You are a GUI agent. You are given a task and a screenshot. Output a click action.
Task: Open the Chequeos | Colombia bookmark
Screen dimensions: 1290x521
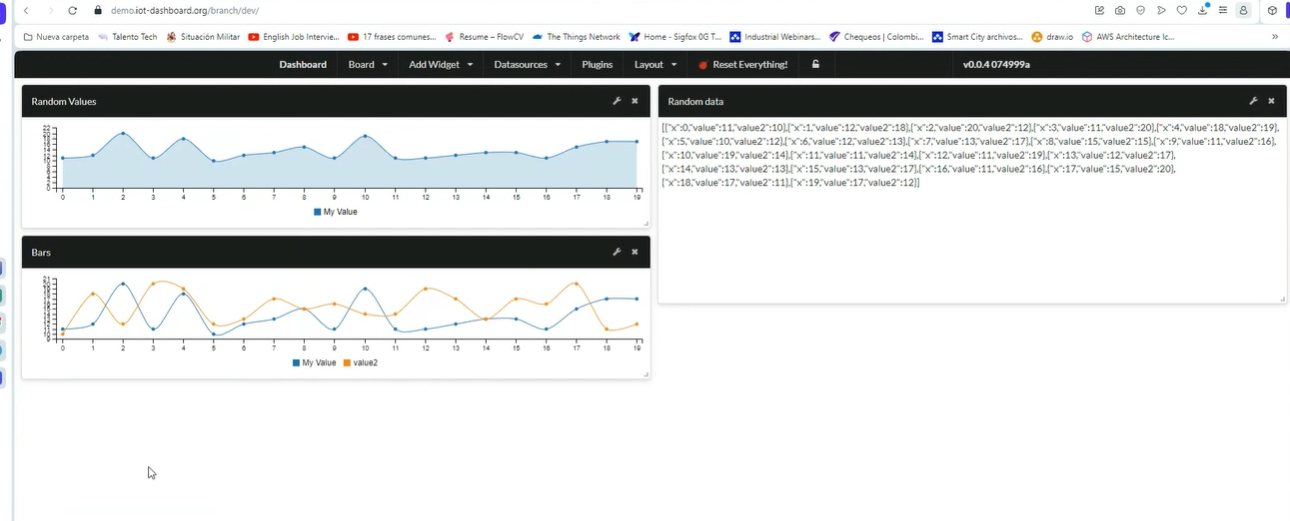click(876, 37)
